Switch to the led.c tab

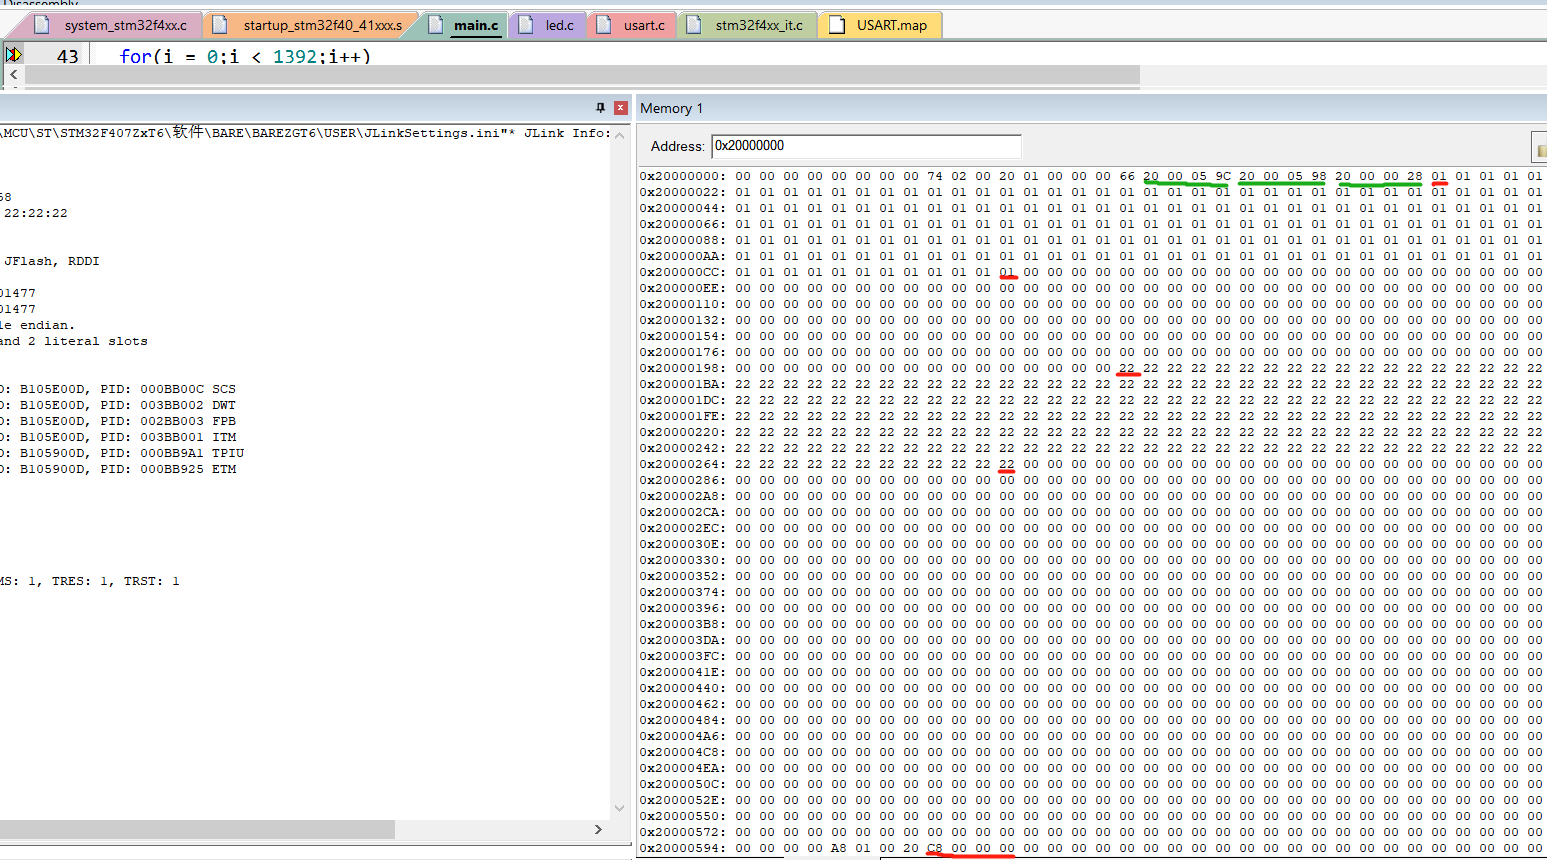point(548,25)
